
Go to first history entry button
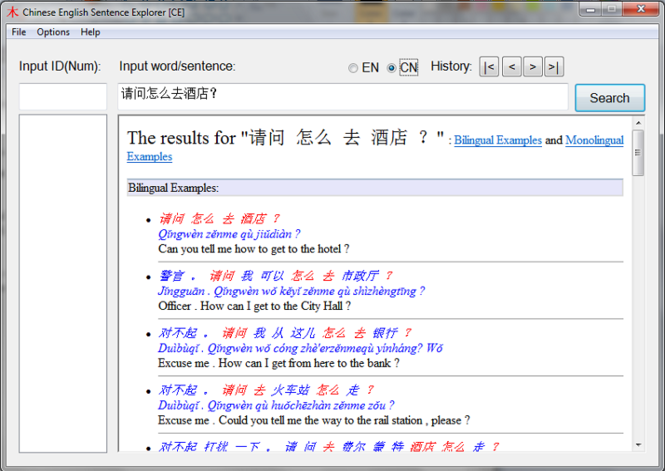pyautogui.click(x=489, y=67)
